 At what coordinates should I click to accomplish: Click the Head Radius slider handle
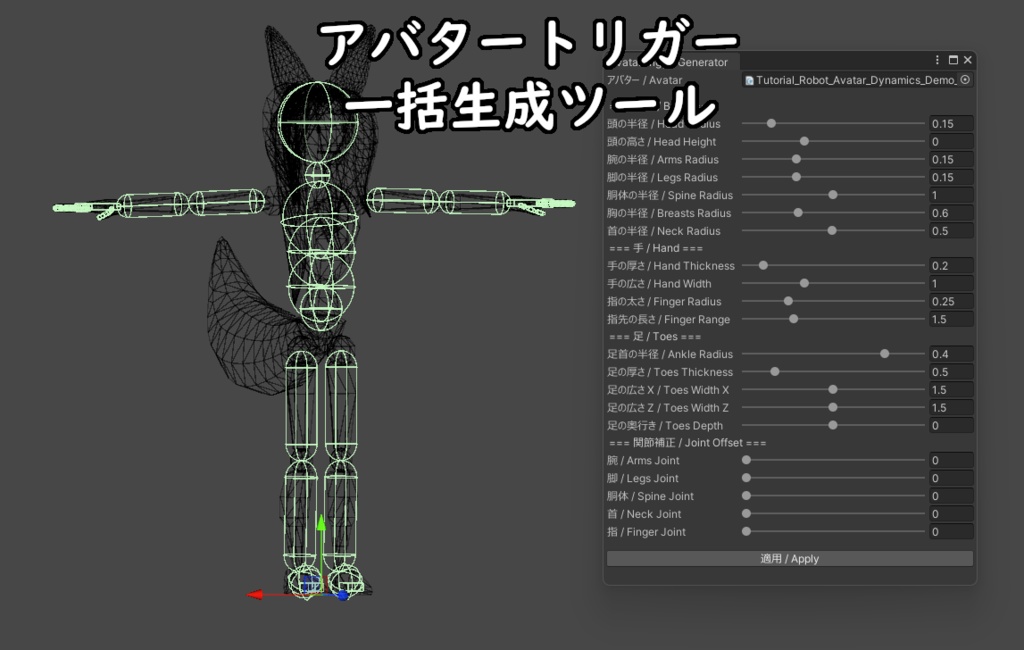click(772, 123)
